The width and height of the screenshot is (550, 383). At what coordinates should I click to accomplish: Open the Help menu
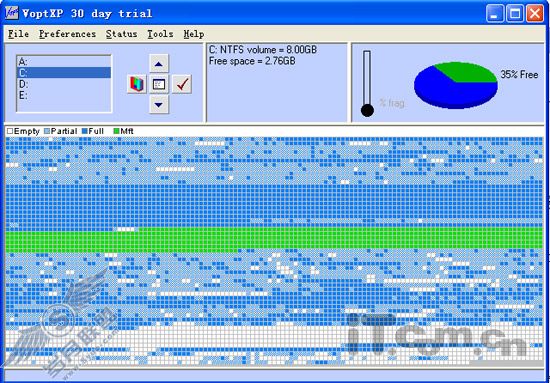194,34
